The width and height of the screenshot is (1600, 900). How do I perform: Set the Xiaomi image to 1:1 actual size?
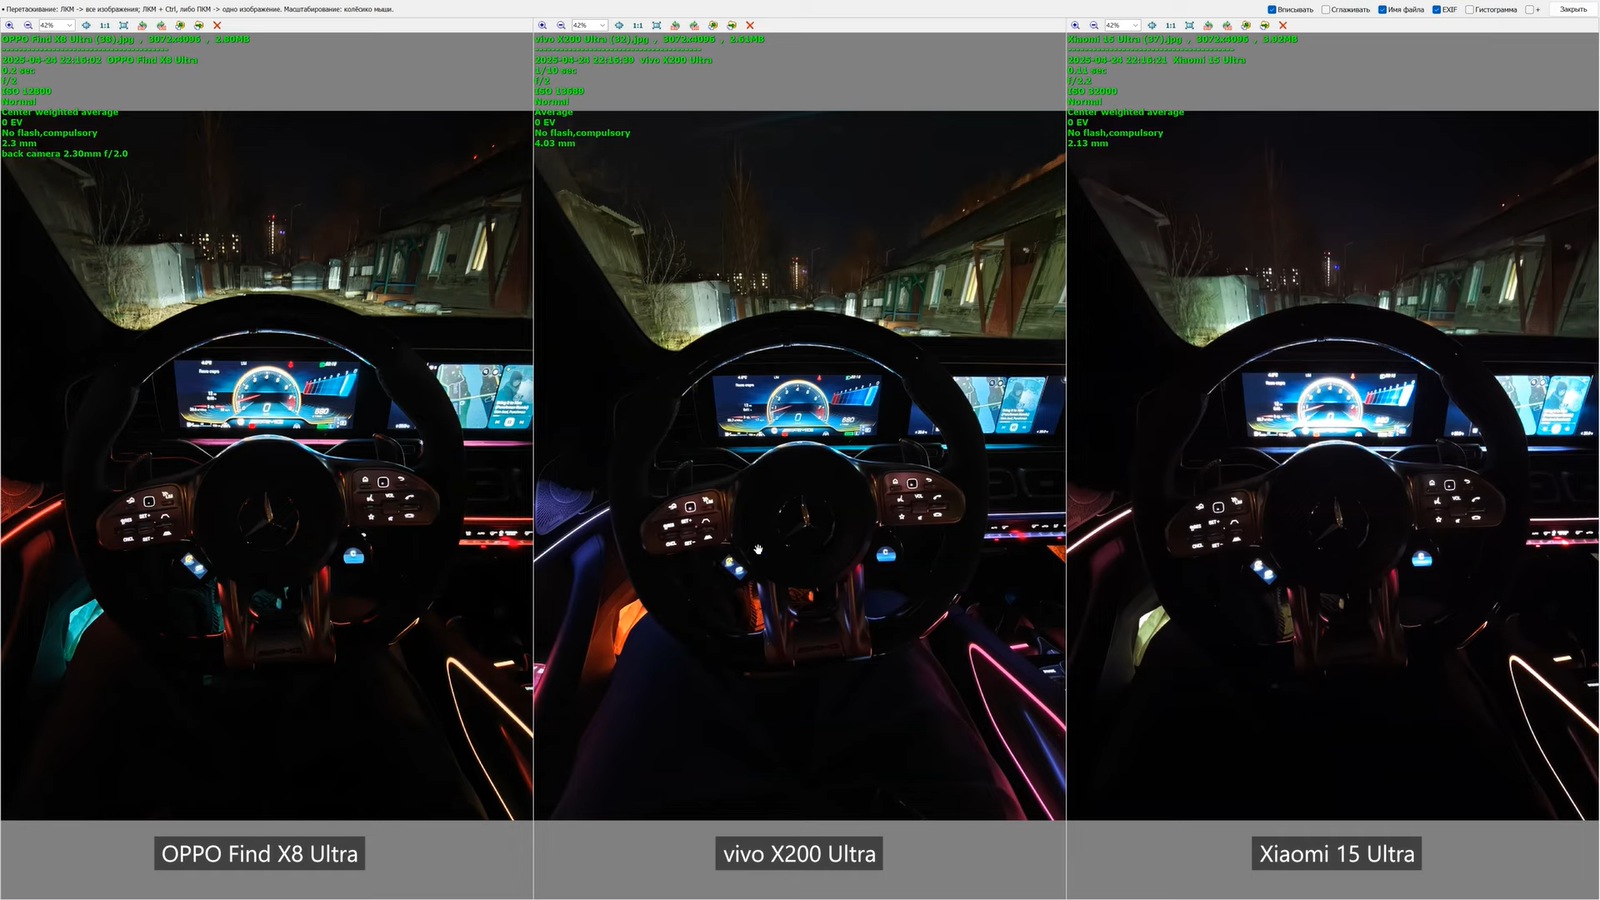tap(1171, 25)
